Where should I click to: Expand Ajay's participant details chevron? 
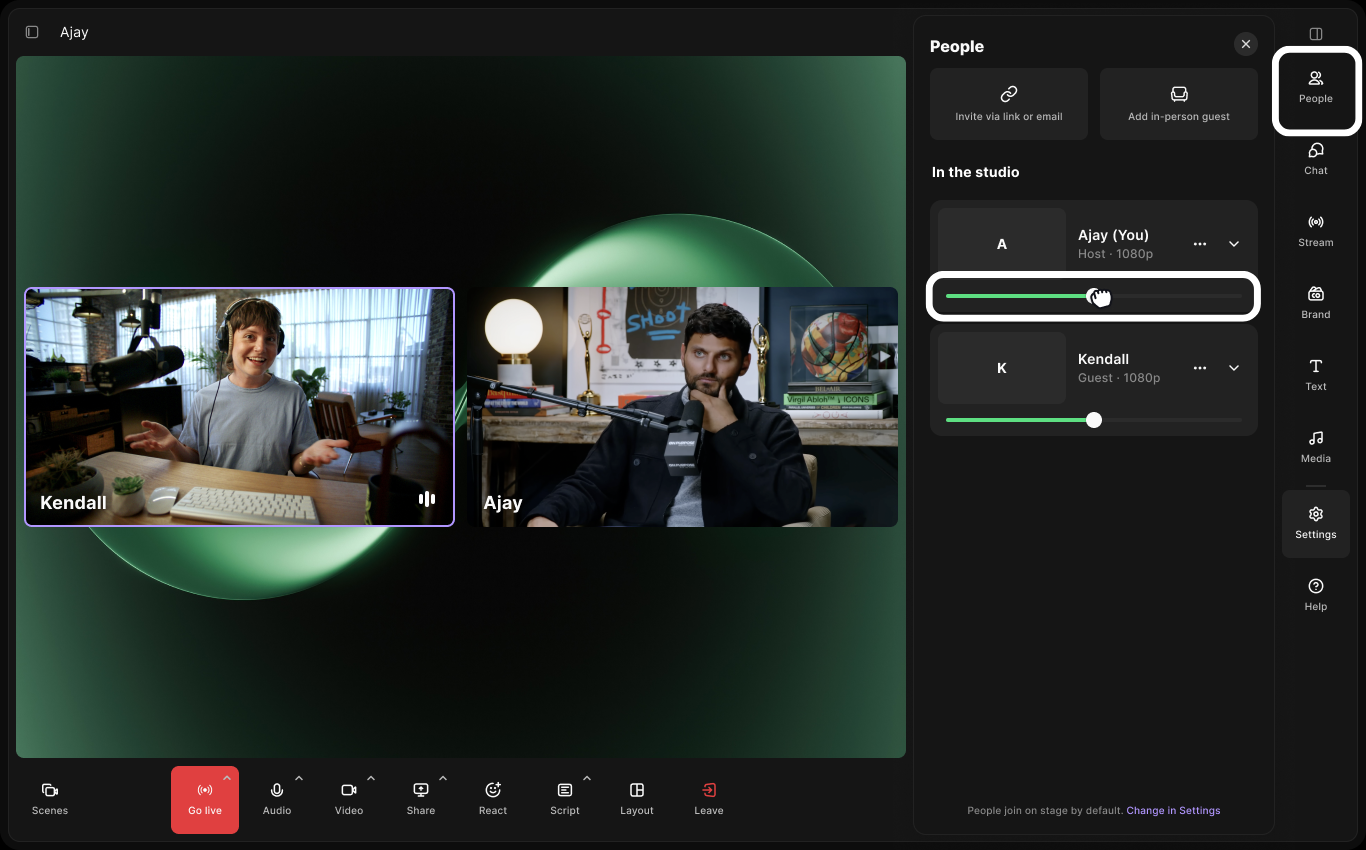coord(1234,244)
